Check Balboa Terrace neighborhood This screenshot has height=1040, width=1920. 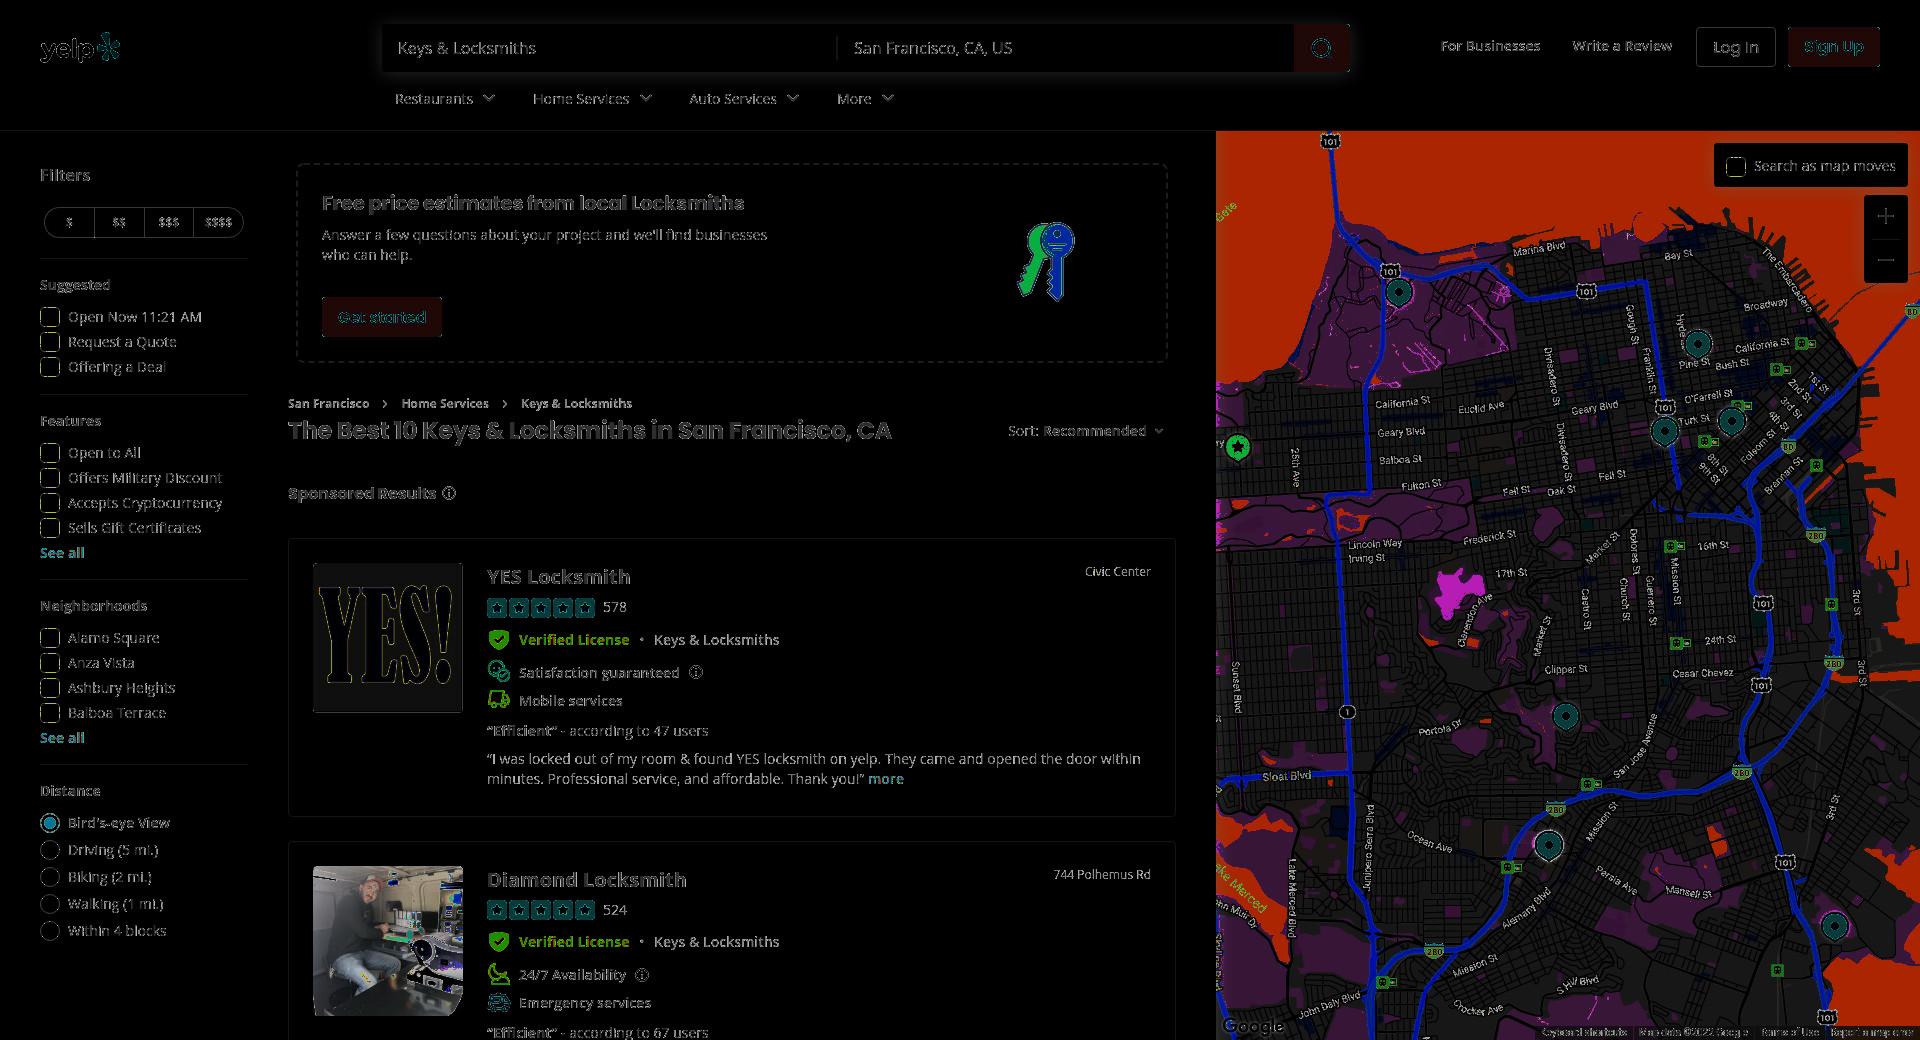point(50,713)
